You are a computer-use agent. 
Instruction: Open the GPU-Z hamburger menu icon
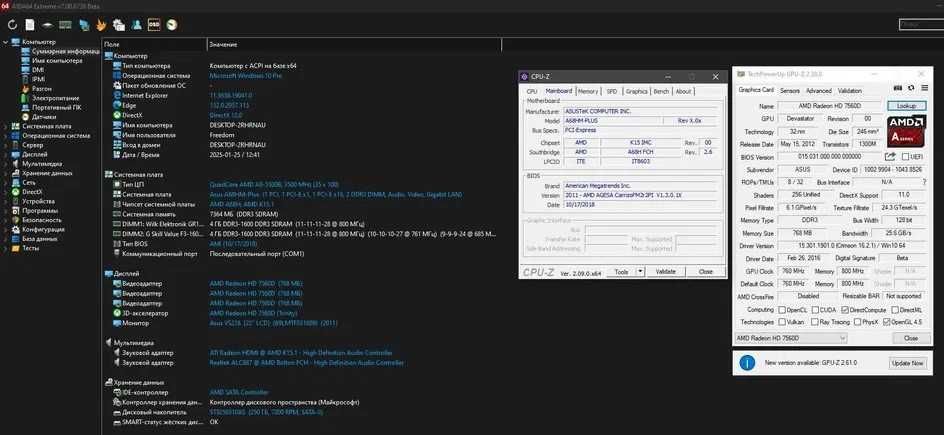924,89
